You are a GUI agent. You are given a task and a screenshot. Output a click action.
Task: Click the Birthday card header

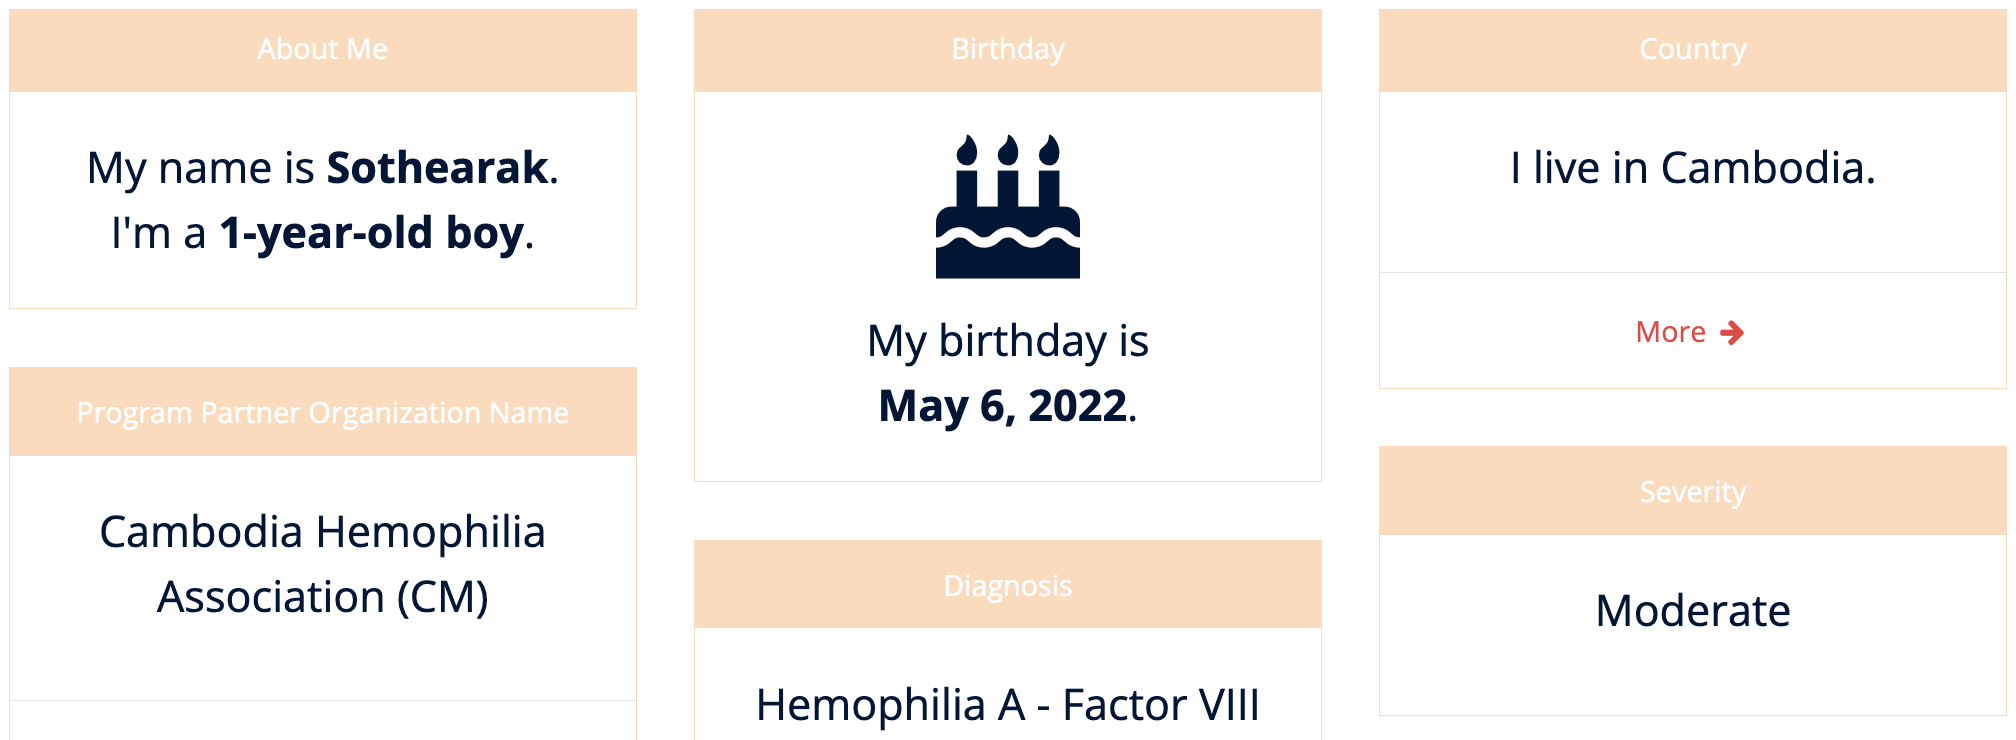coord(1007,50)
